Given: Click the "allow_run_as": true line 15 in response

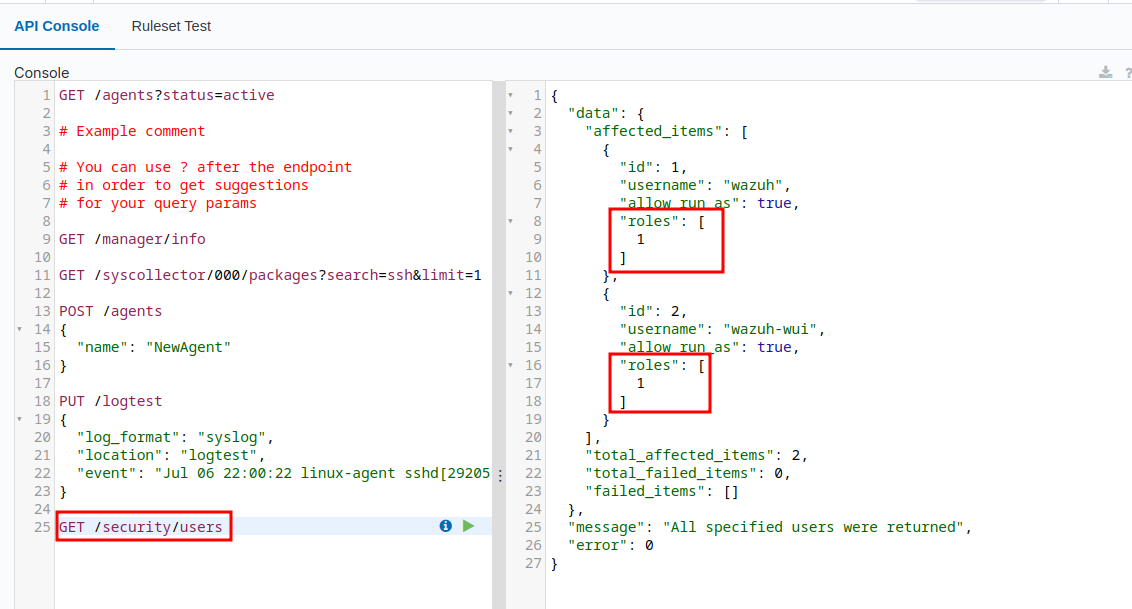Looking at the screenshot, I should [x=710, y=347].
